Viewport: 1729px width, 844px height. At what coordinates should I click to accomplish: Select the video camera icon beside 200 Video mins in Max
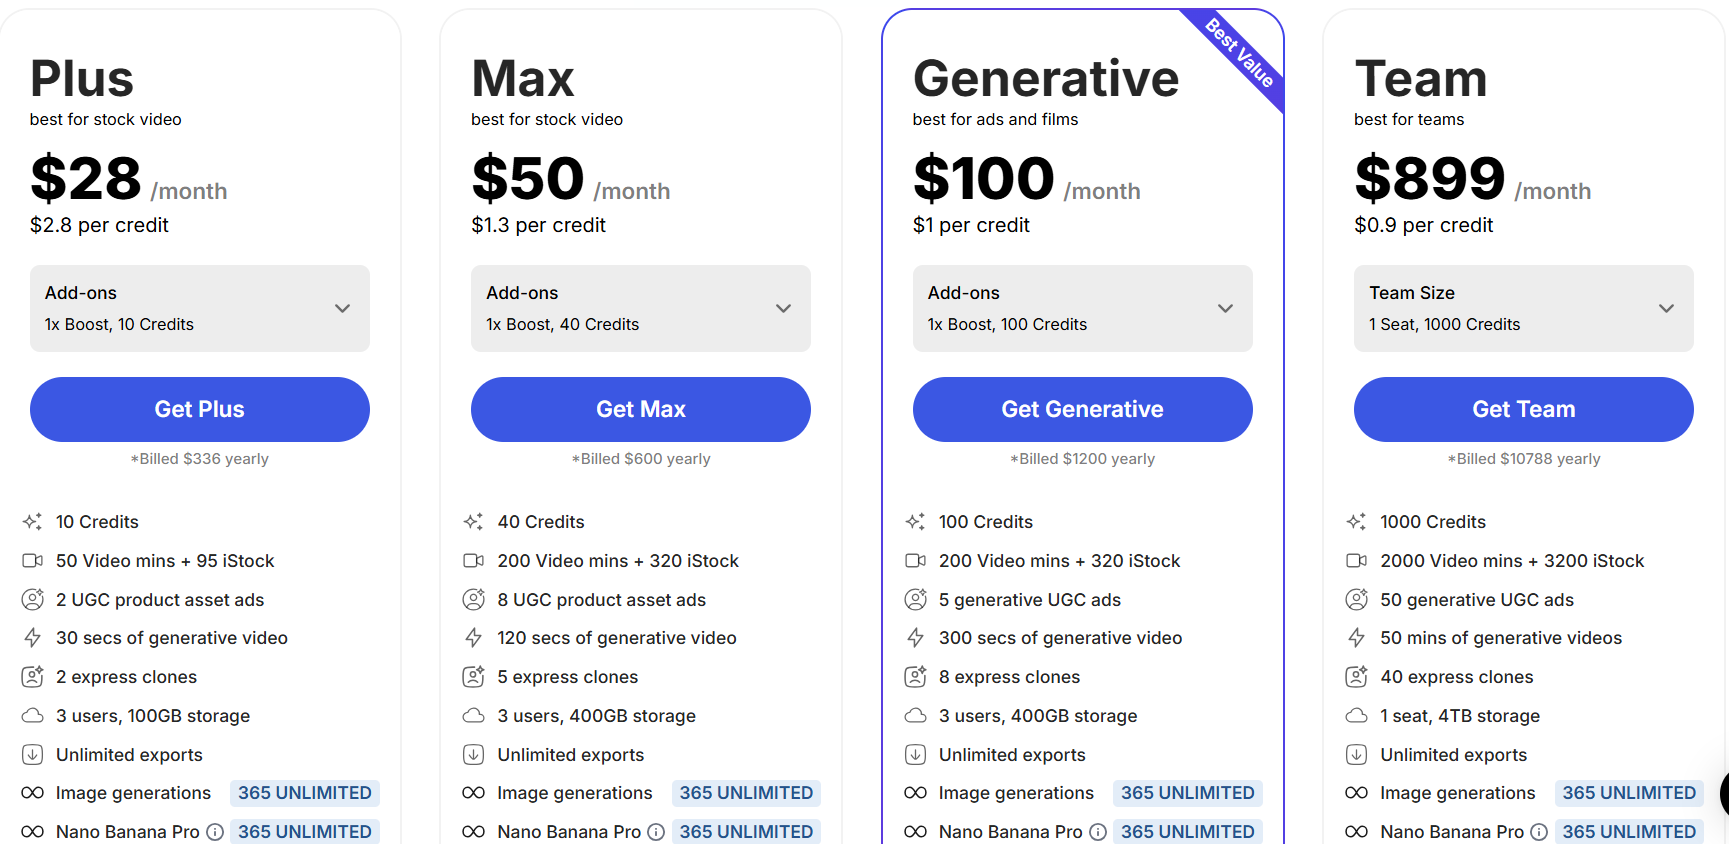tap(474, 560)
